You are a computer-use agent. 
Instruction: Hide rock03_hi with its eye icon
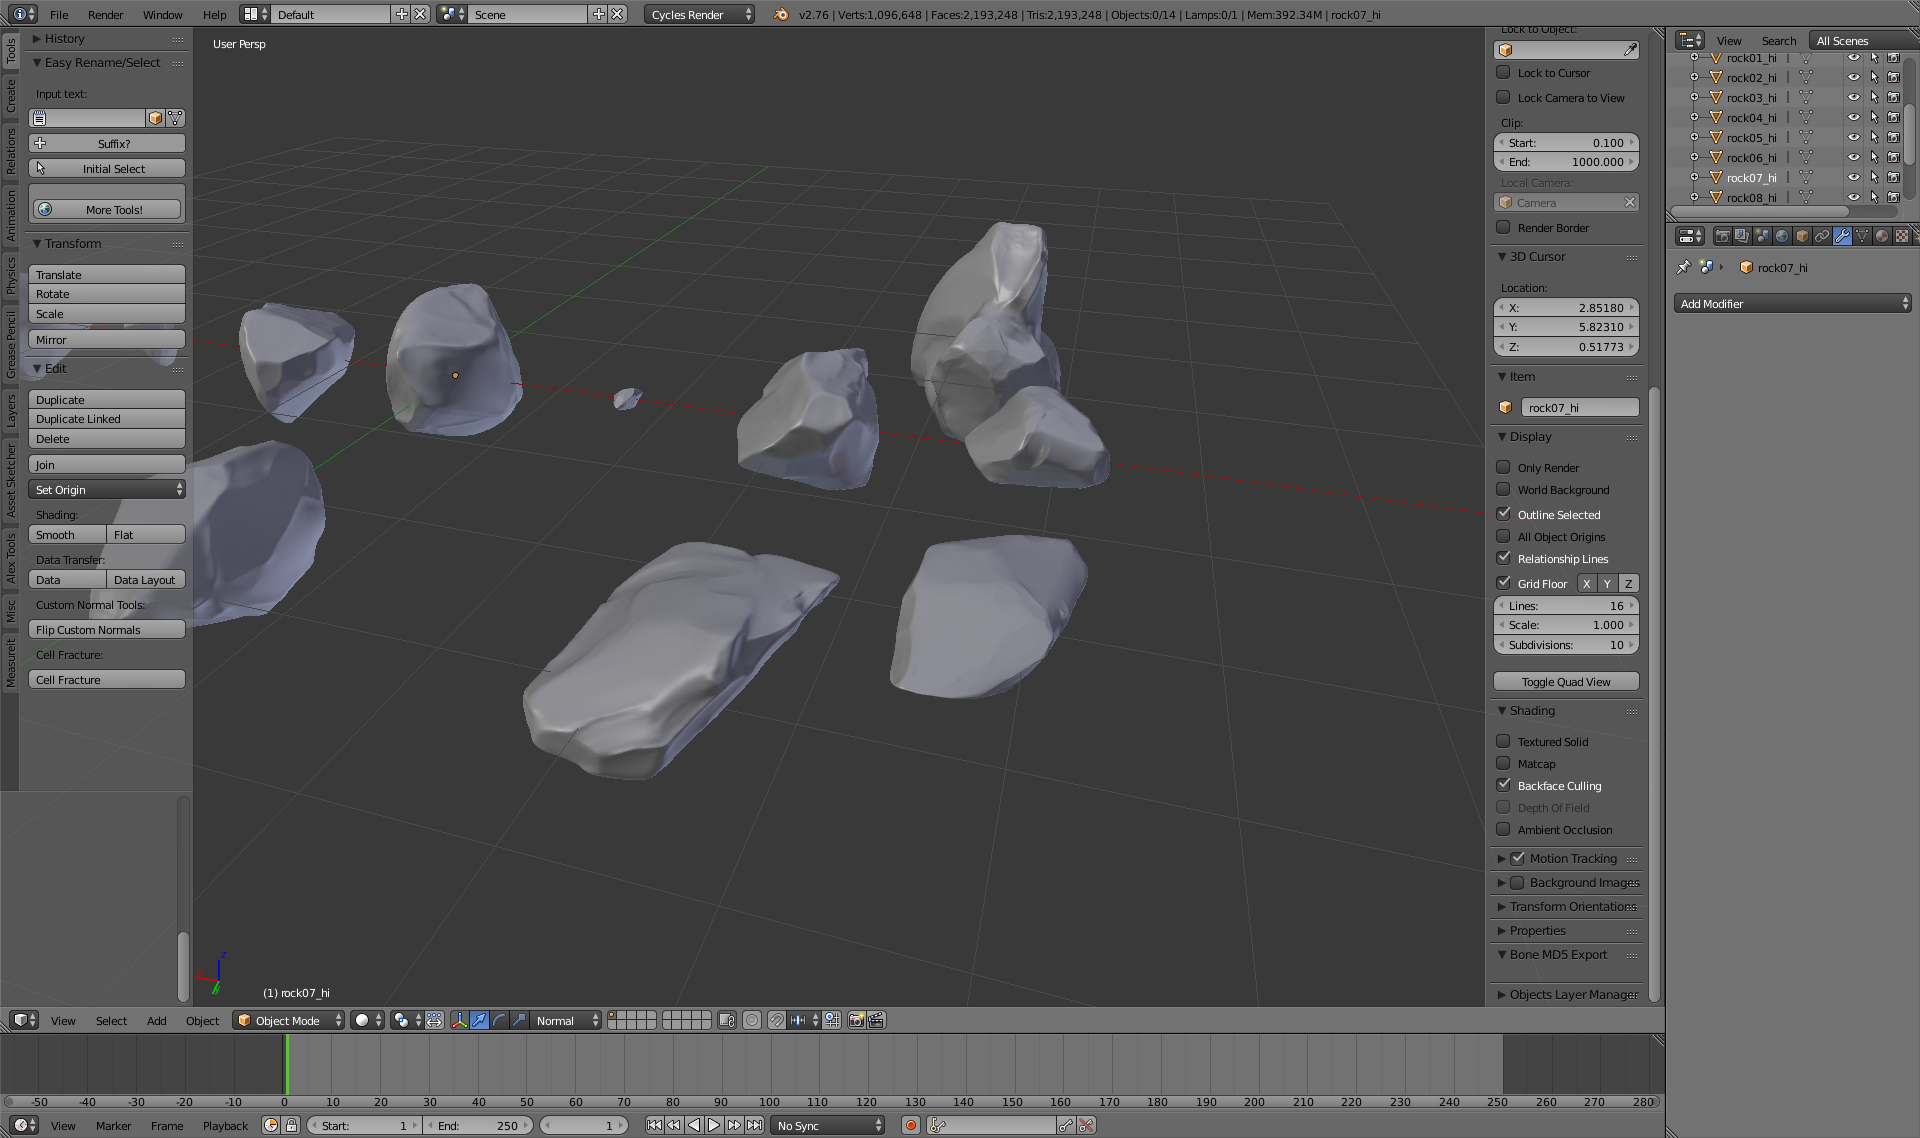click(1853, 97)
